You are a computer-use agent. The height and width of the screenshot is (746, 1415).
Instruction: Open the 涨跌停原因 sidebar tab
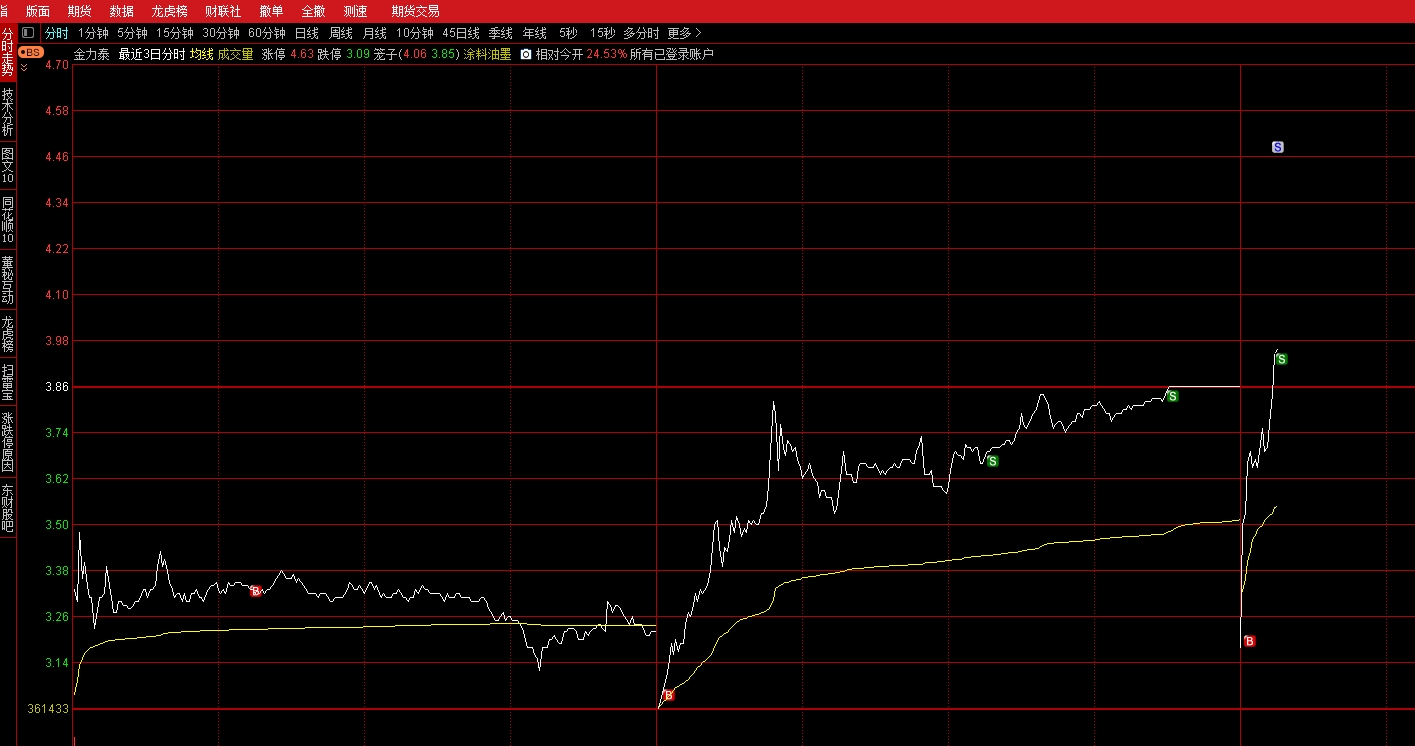(8, 441)
